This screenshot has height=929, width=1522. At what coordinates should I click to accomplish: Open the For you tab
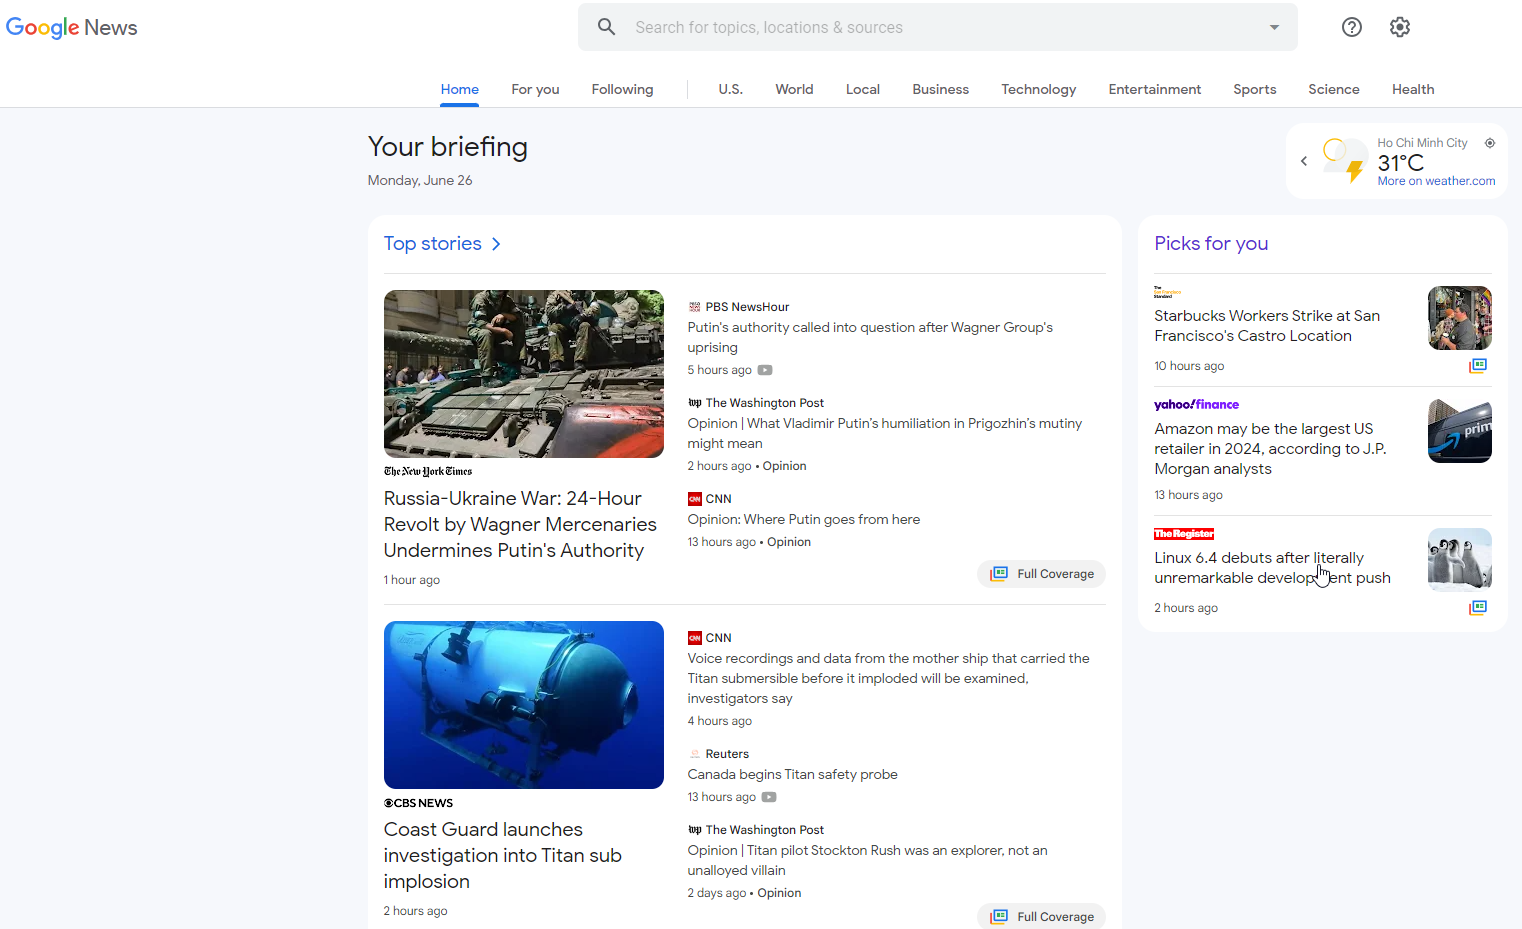(535, 89)
